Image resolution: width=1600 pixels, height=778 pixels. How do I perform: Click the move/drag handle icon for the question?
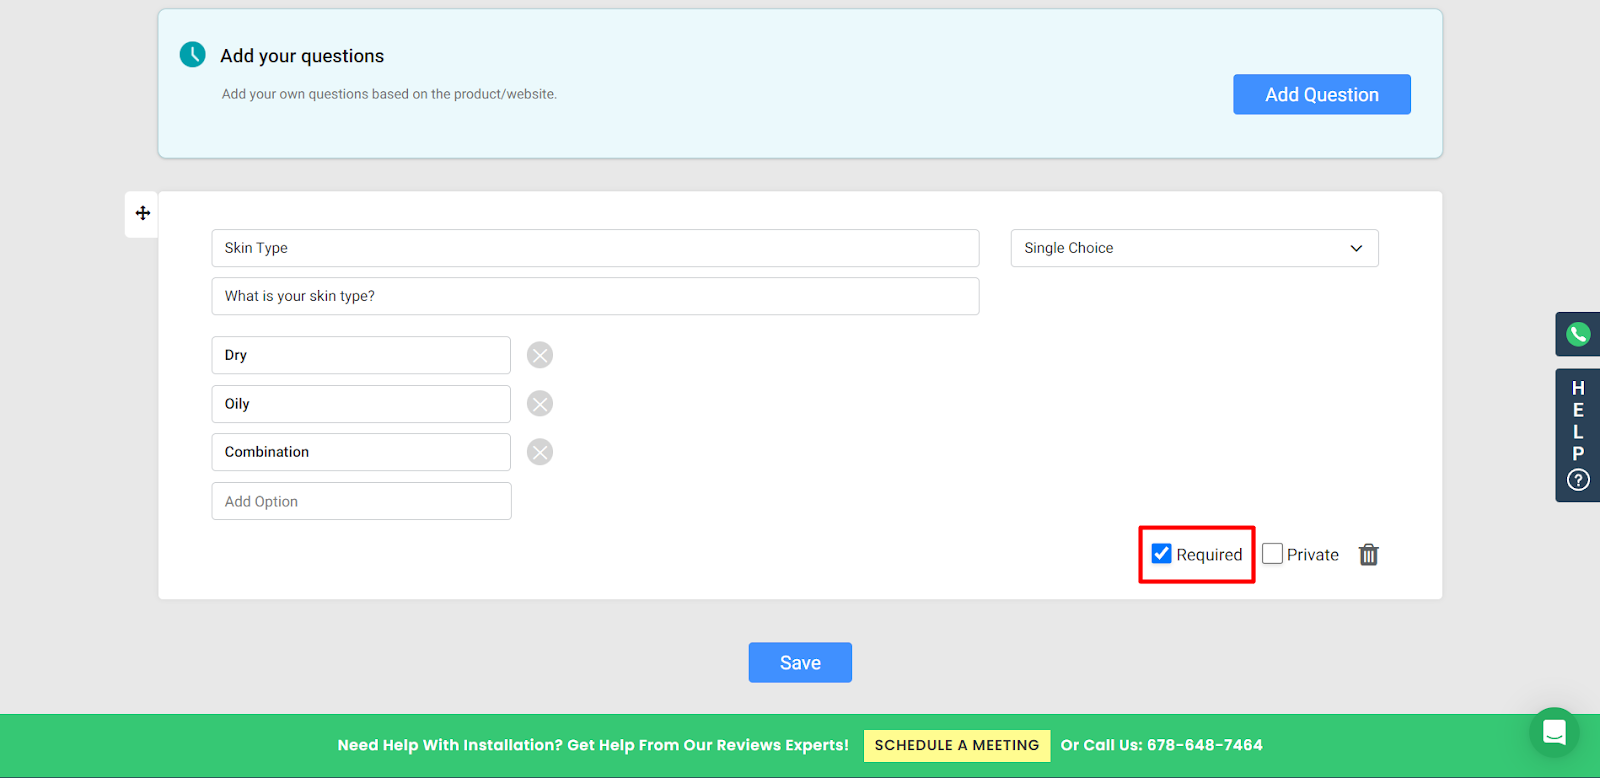(x=142, y=213)
